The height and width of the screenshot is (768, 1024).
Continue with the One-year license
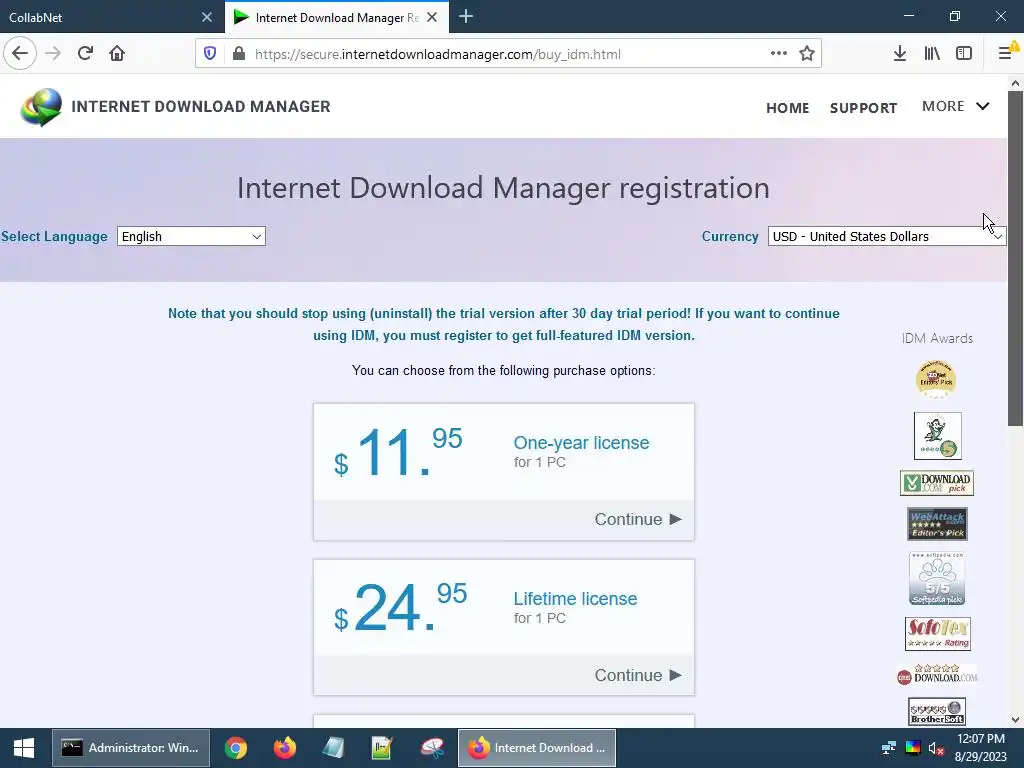(x=637, y=519)
